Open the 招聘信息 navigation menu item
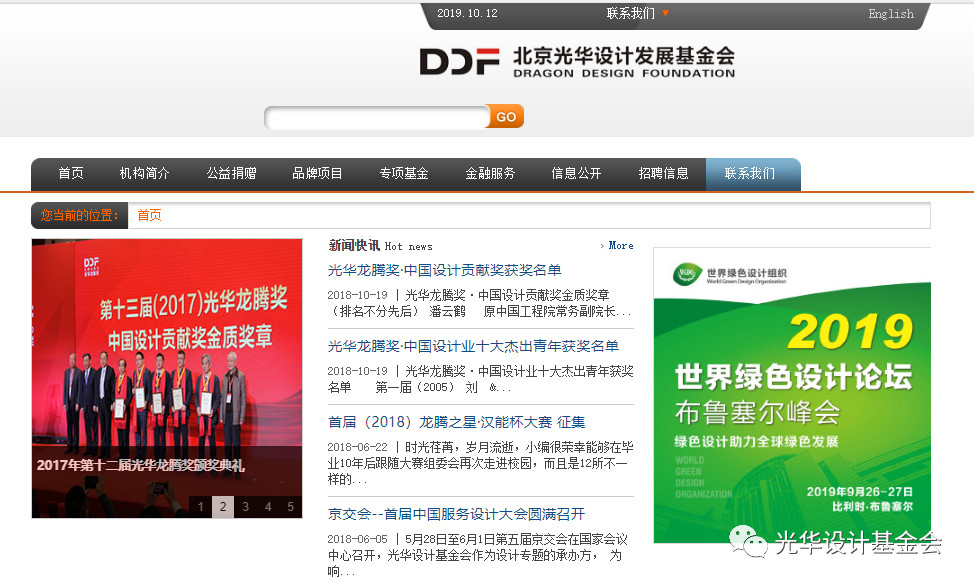The image size is (974, 586). click(663, 173)
